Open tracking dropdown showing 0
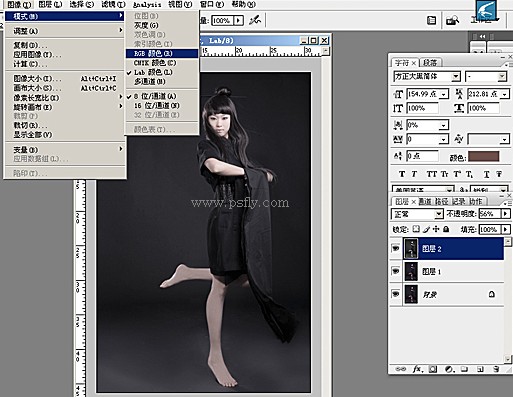Image resolution: width=513 pixels, height=397 pixels. click(x=443, y=139)
